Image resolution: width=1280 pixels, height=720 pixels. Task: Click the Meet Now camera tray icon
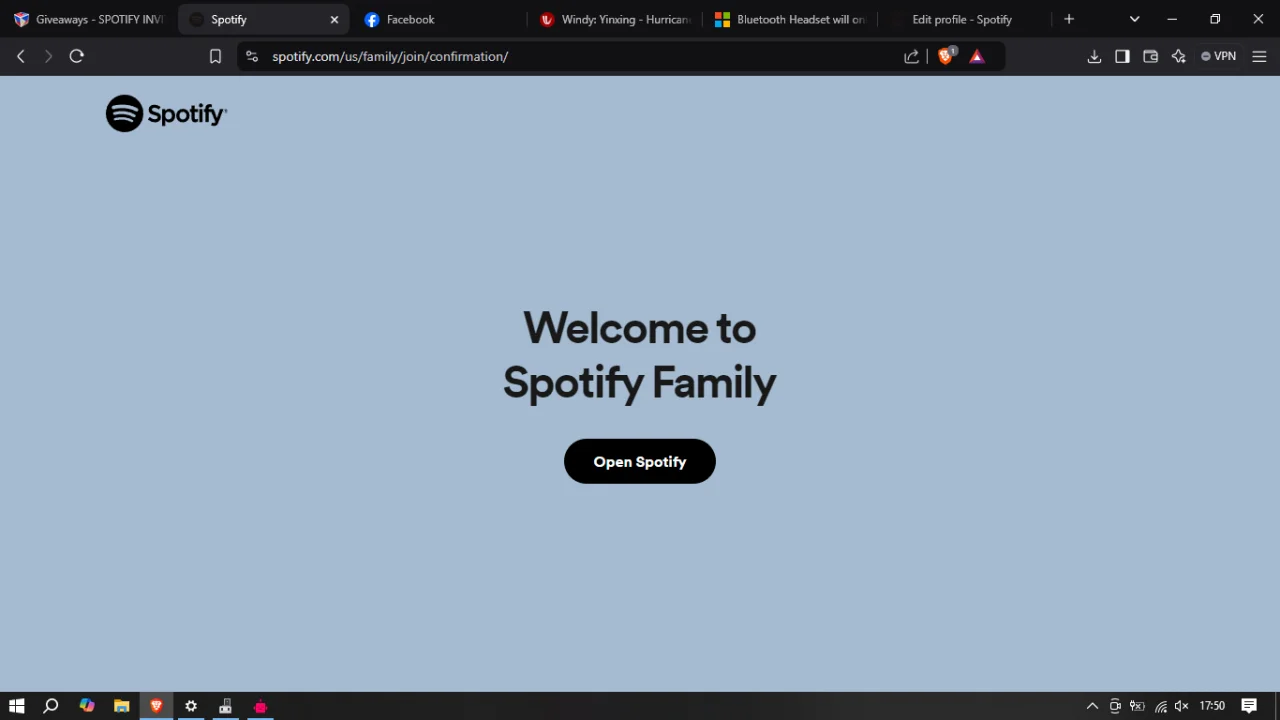point(1115,706)
